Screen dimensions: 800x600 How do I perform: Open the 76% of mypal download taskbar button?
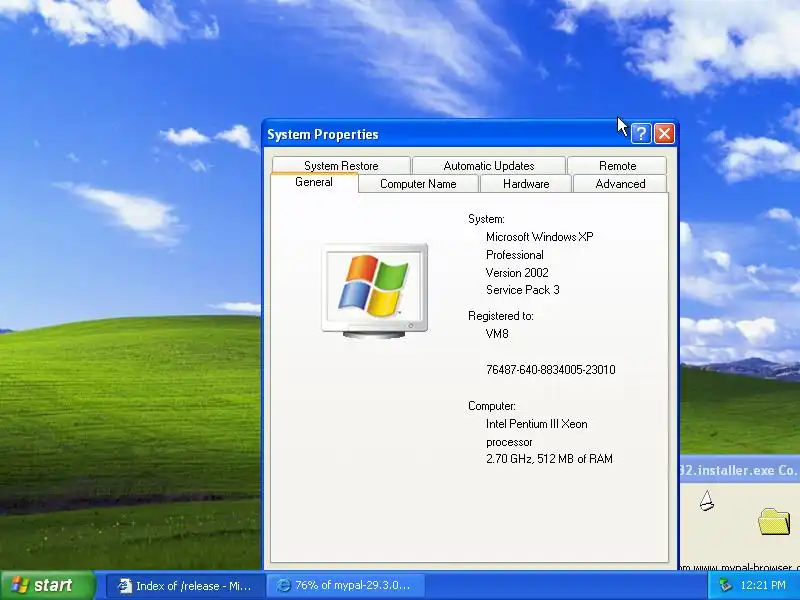(345, 585)
